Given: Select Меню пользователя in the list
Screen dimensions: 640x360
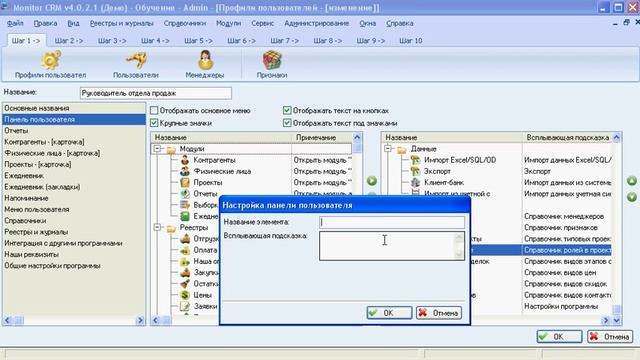Looking at the screenshot, I should [x=73, y=209].
